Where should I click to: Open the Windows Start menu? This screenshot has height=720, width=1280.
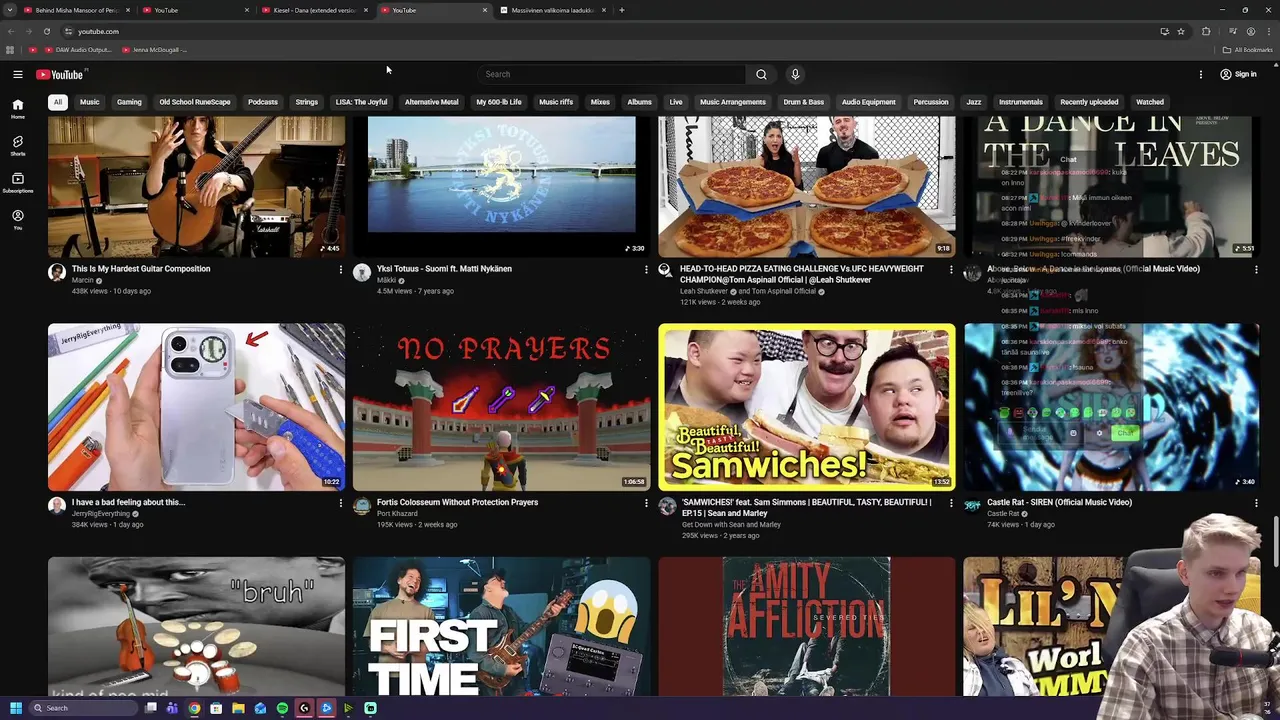(15, 708)
